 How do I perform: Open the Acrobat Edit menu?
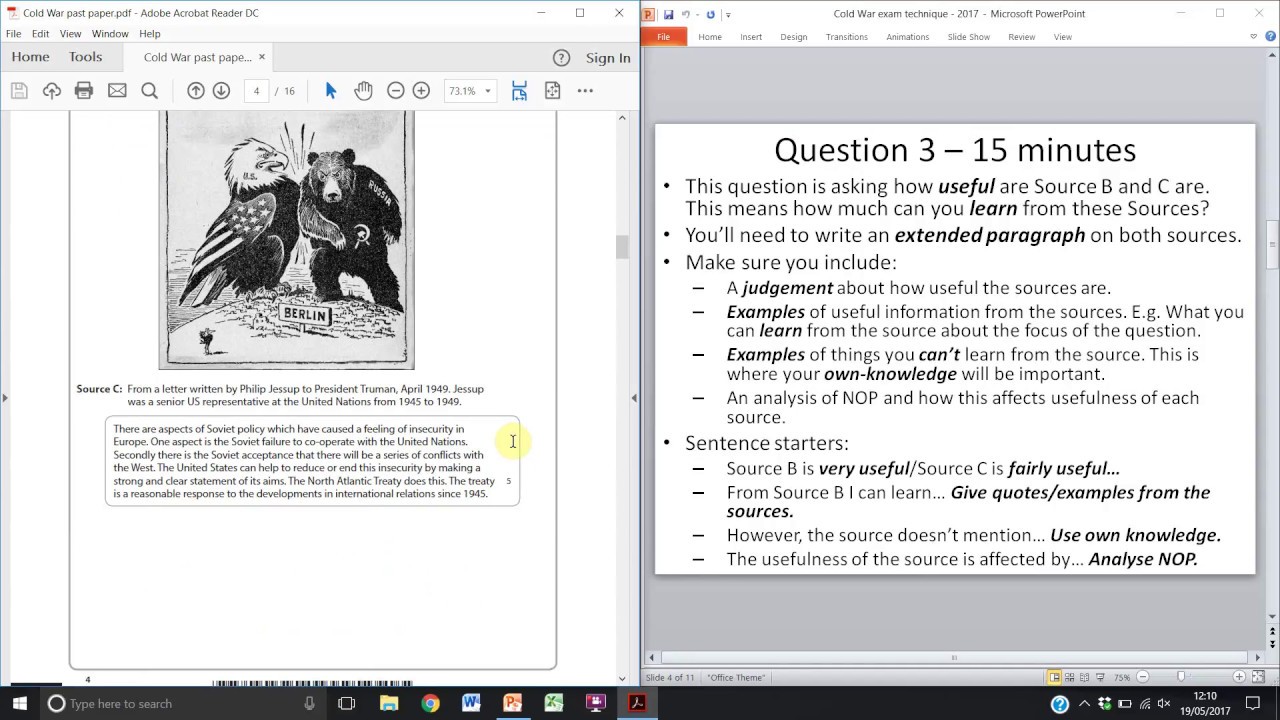(41, 34)
